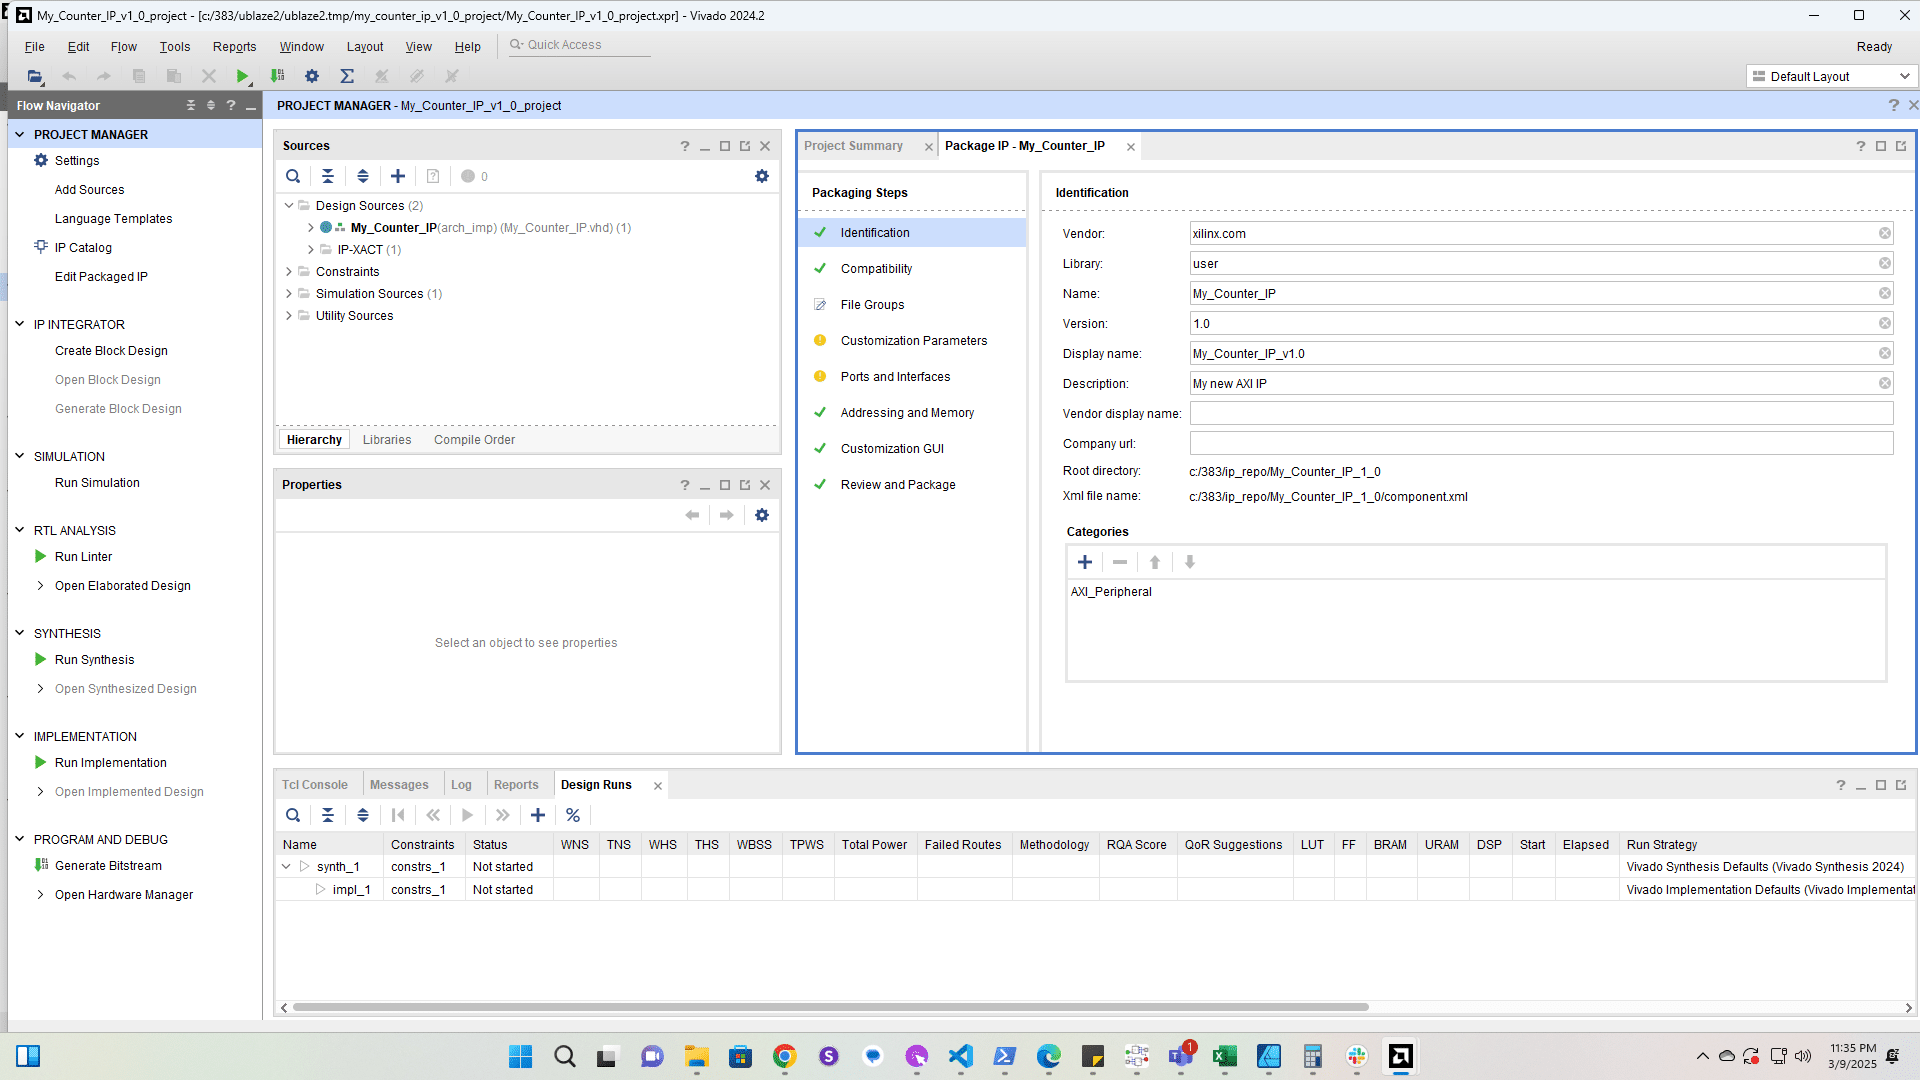Screen dimensions: 1920x1080
Task: Click the Vendor display name input field
Action: (1540, 414)
